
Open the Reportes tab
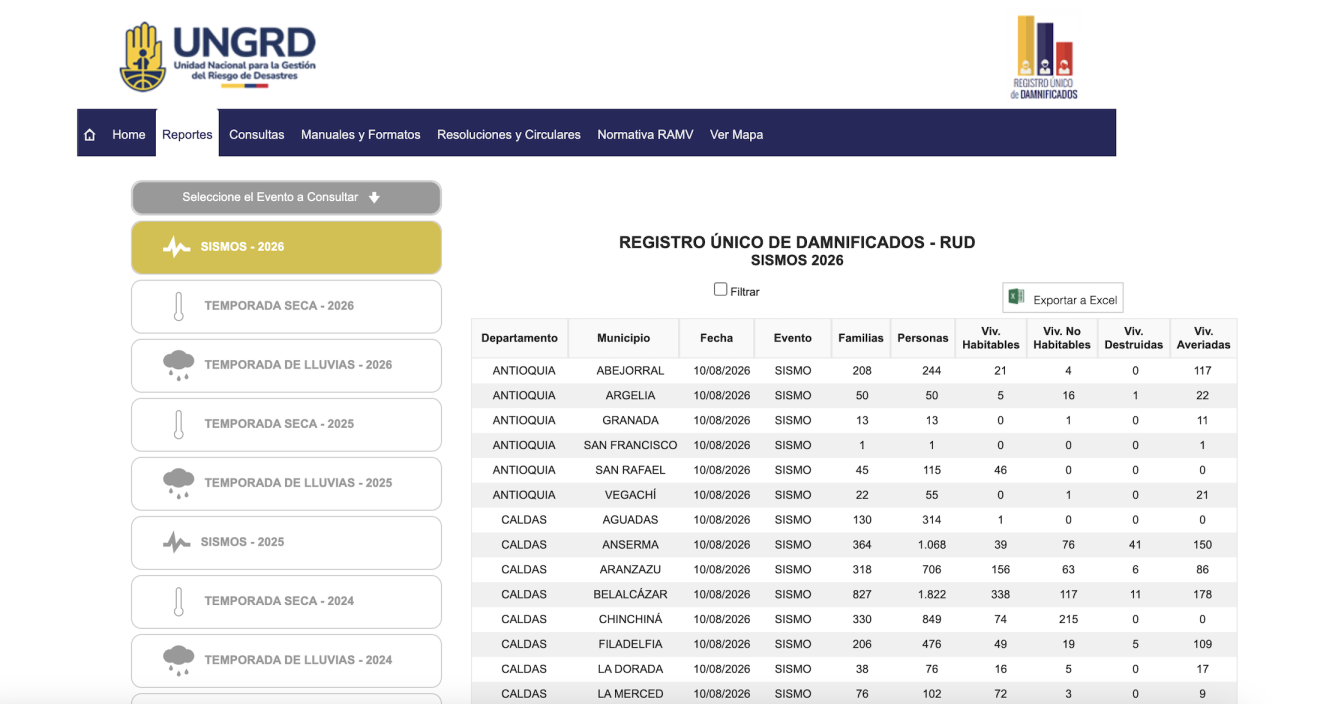point(187,135)
